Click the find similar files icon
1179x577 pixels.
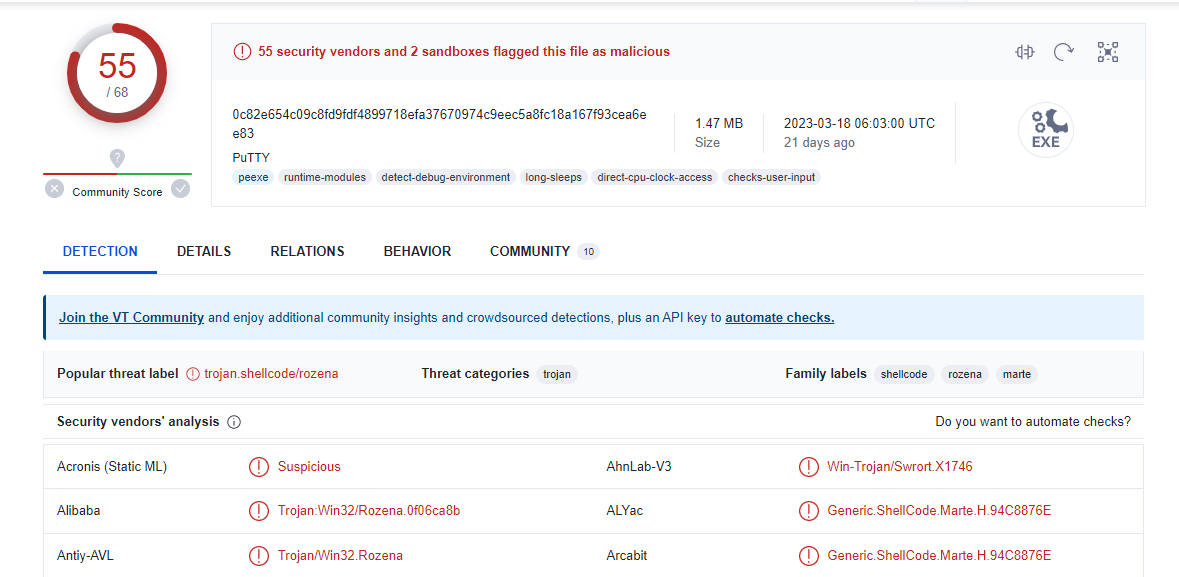[1024, 52]
